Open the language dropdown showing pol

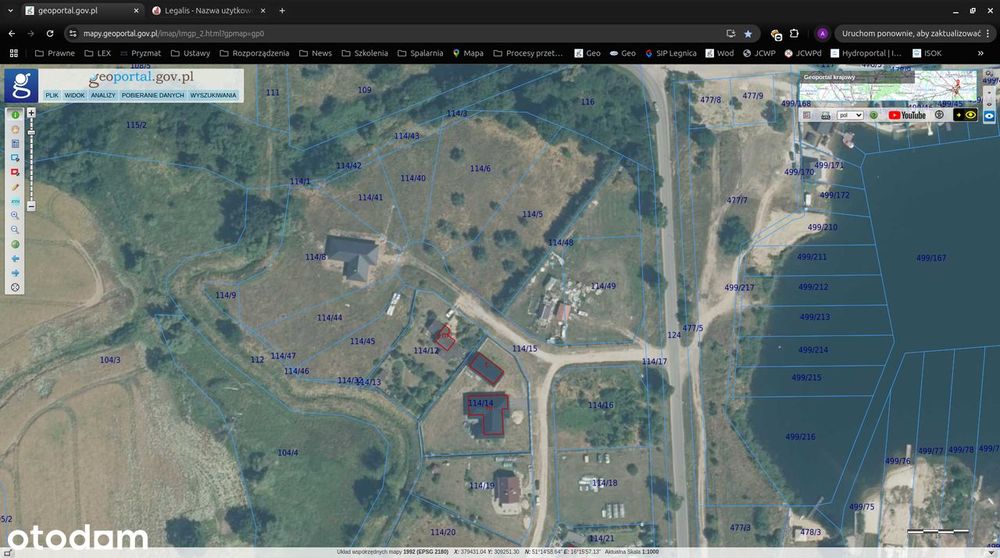coord(850,115)
